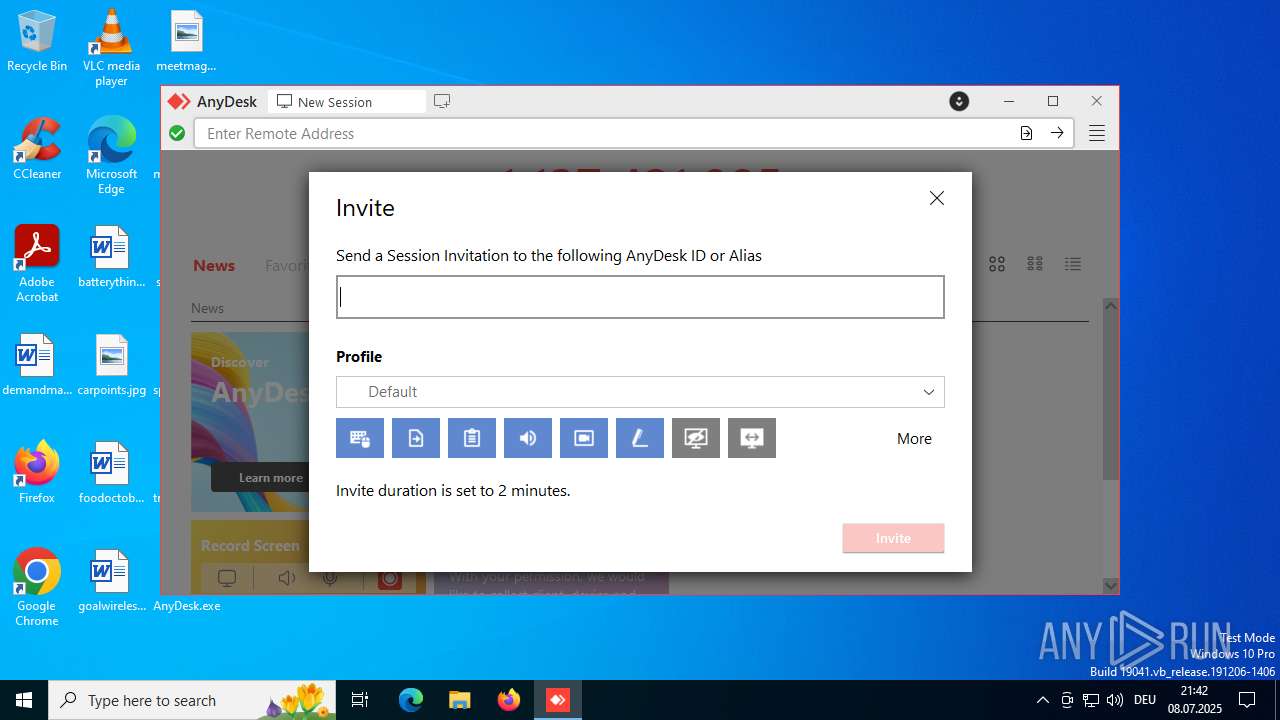
Task: Select the batterythin Word document
Action: tap(111, 257)
